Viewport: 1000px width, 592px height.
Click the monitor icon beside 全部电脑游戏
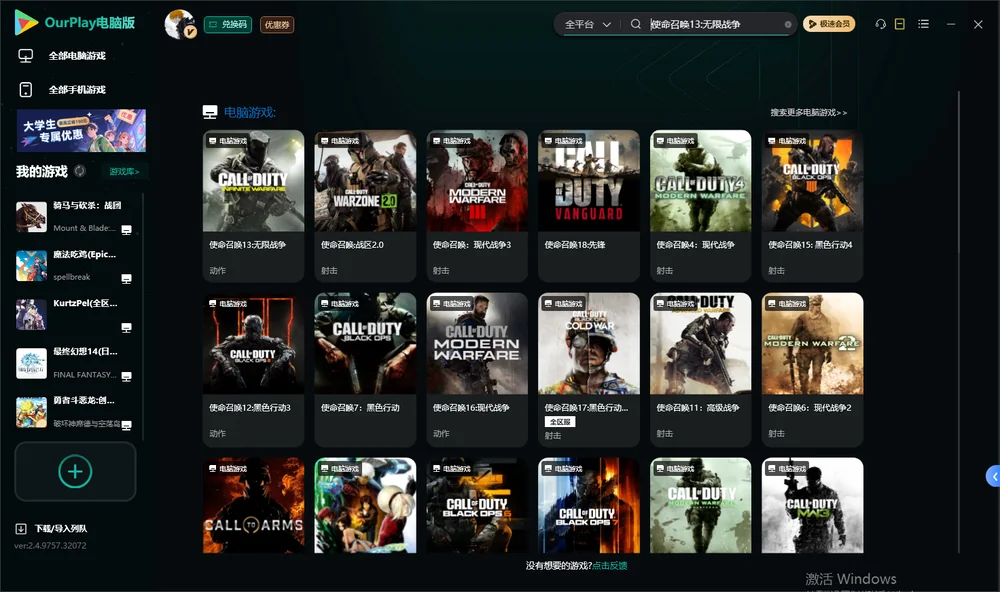(x=26, y=56)
